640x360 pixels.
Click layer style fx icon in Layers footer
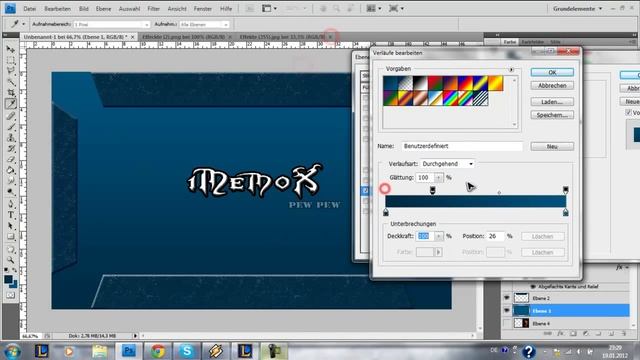point(560,333)
